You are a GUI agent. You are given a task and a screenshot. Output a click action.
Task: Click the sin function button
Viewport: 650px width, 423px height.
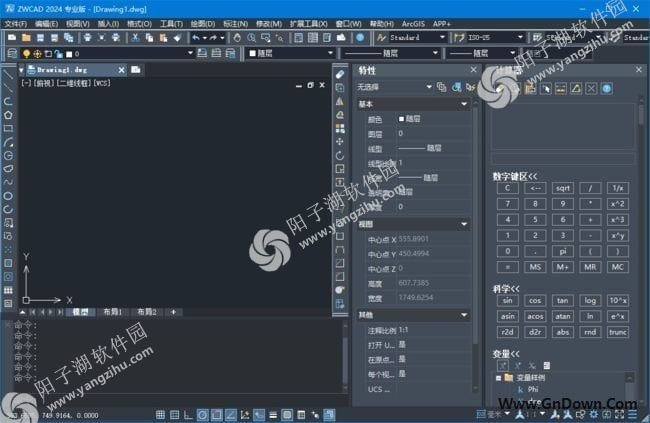(507, 301)
